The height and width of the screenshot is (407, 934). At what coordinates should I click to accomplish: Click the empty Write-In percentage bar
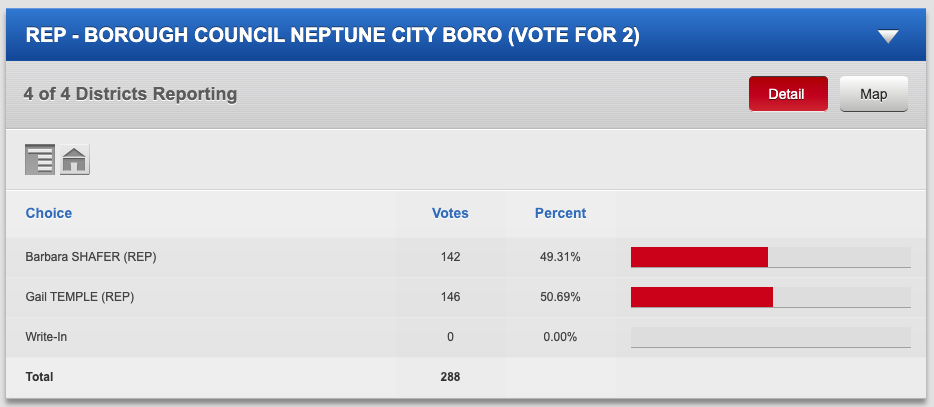click(771, 337)
